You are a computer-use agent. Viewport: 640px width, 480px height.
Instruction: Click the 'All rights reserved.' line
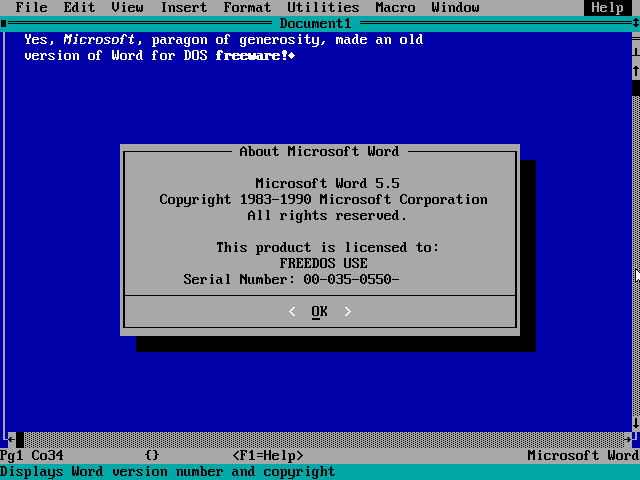[327, 216]
